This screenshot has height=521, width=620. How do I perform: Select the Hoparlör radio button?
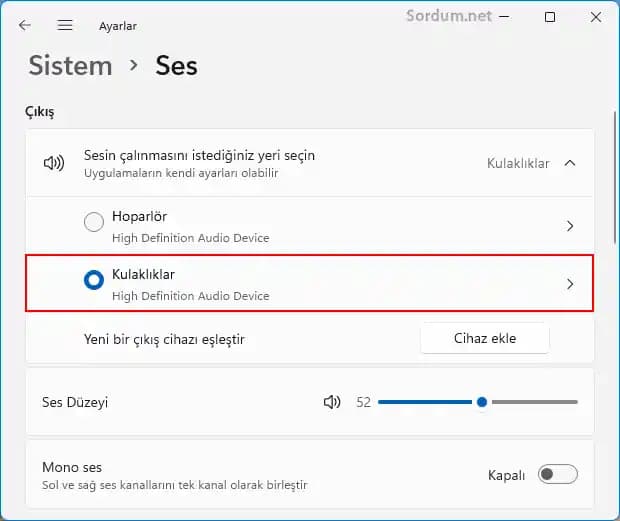coord(94,222)
